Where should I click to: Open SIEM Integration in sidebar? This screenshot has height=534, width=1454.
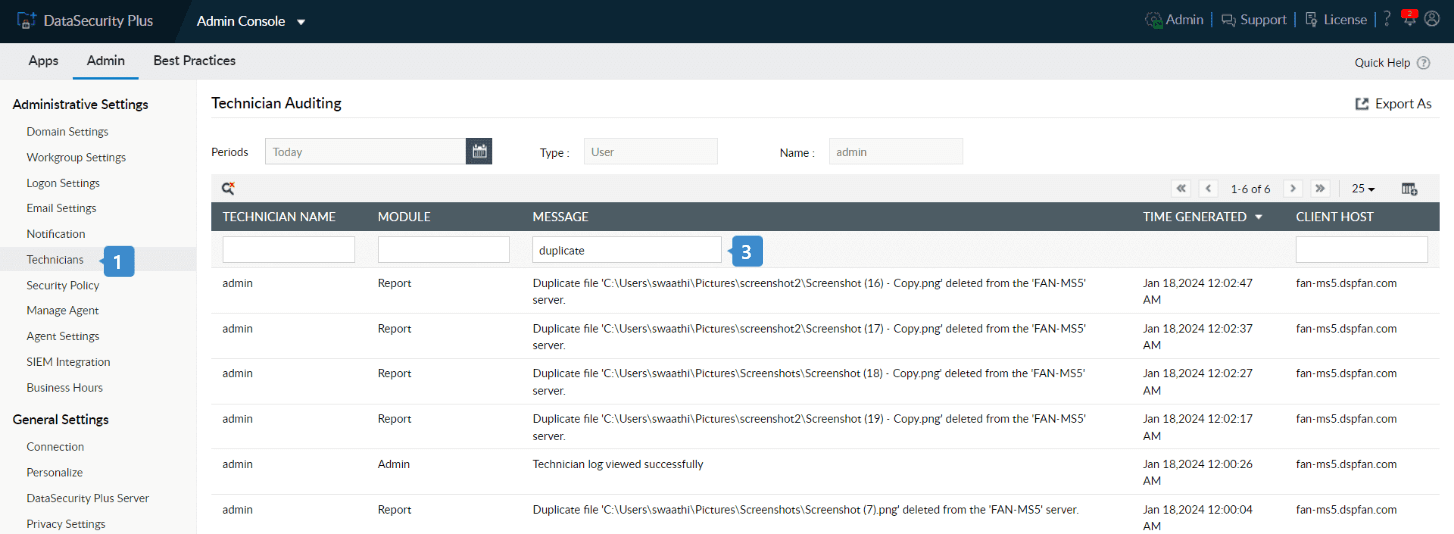tap(68, 362)
